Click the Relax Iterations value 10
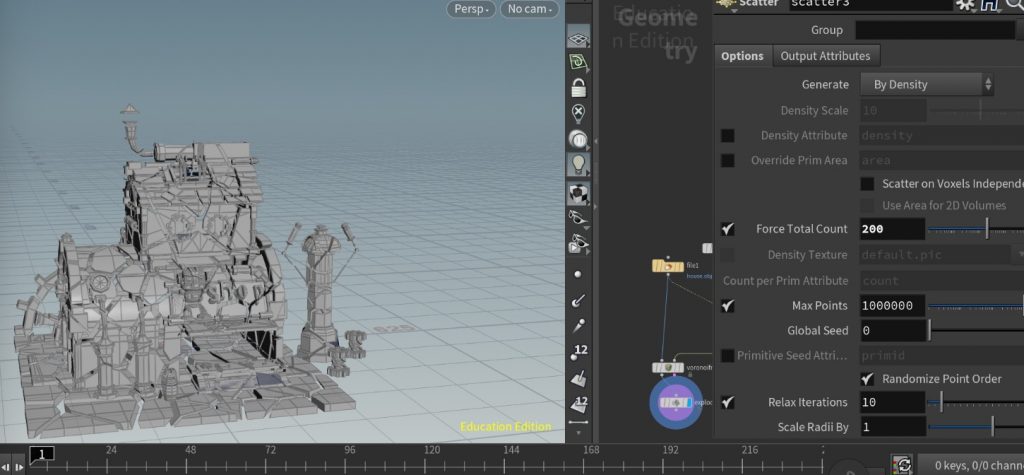Viewport: 1024px width, 475px height. pos(892,402)
